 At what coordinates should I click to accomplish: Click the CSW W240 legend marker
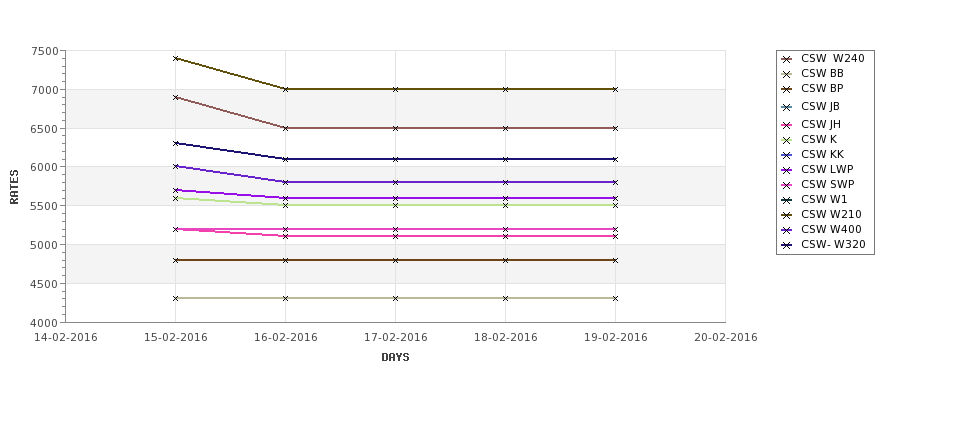[x=787, y=59]
